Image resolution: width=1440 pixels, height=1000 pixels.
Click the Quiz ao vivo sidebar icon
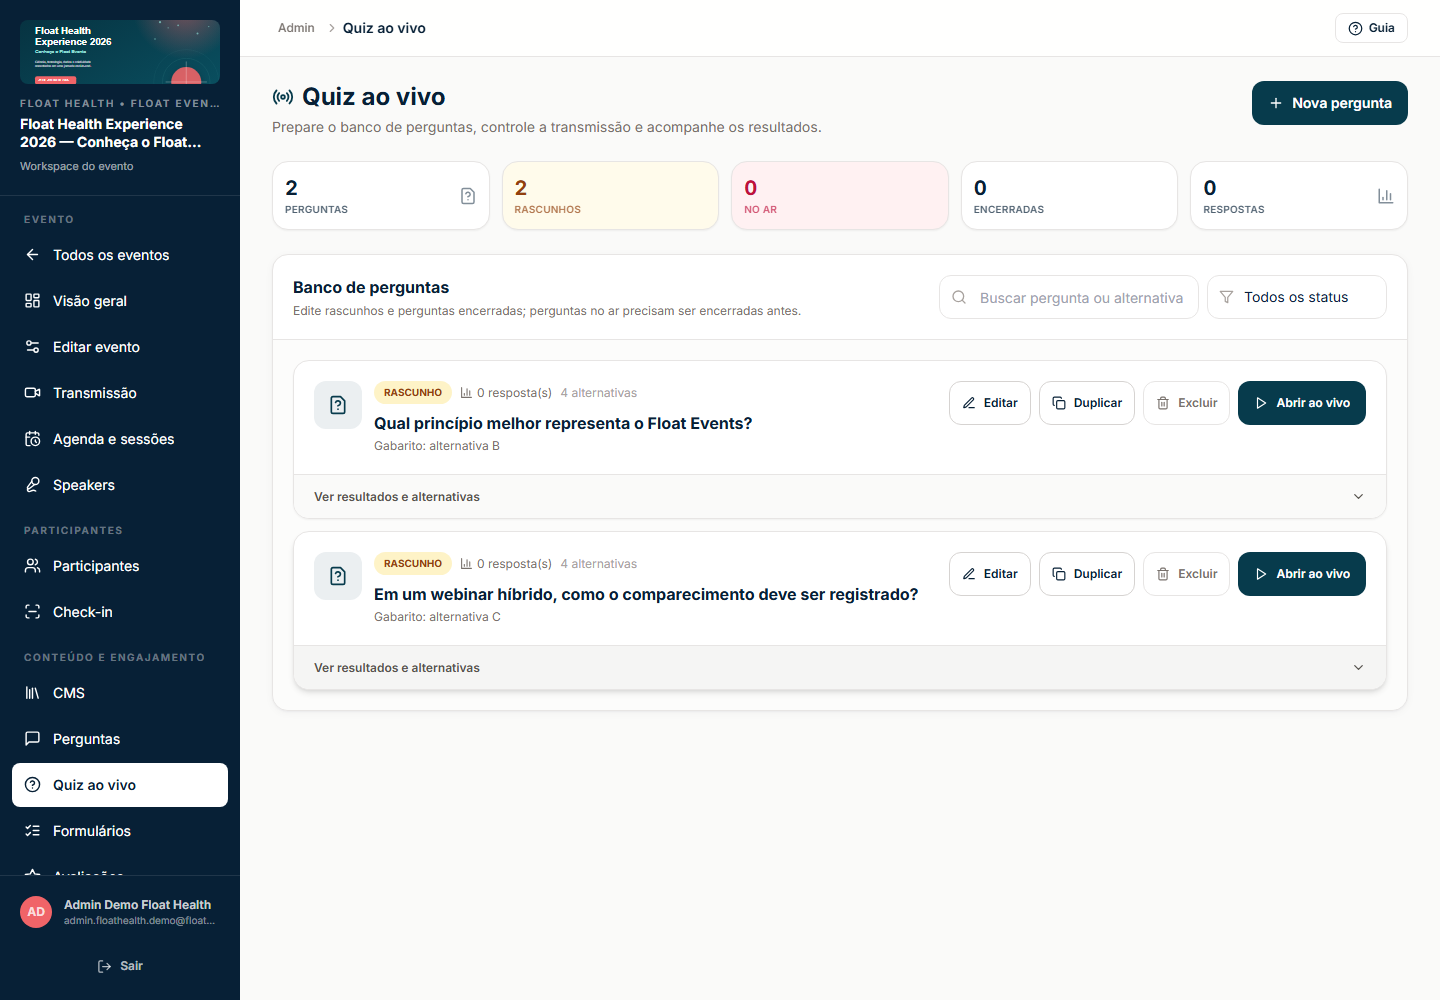click(33, 785)
